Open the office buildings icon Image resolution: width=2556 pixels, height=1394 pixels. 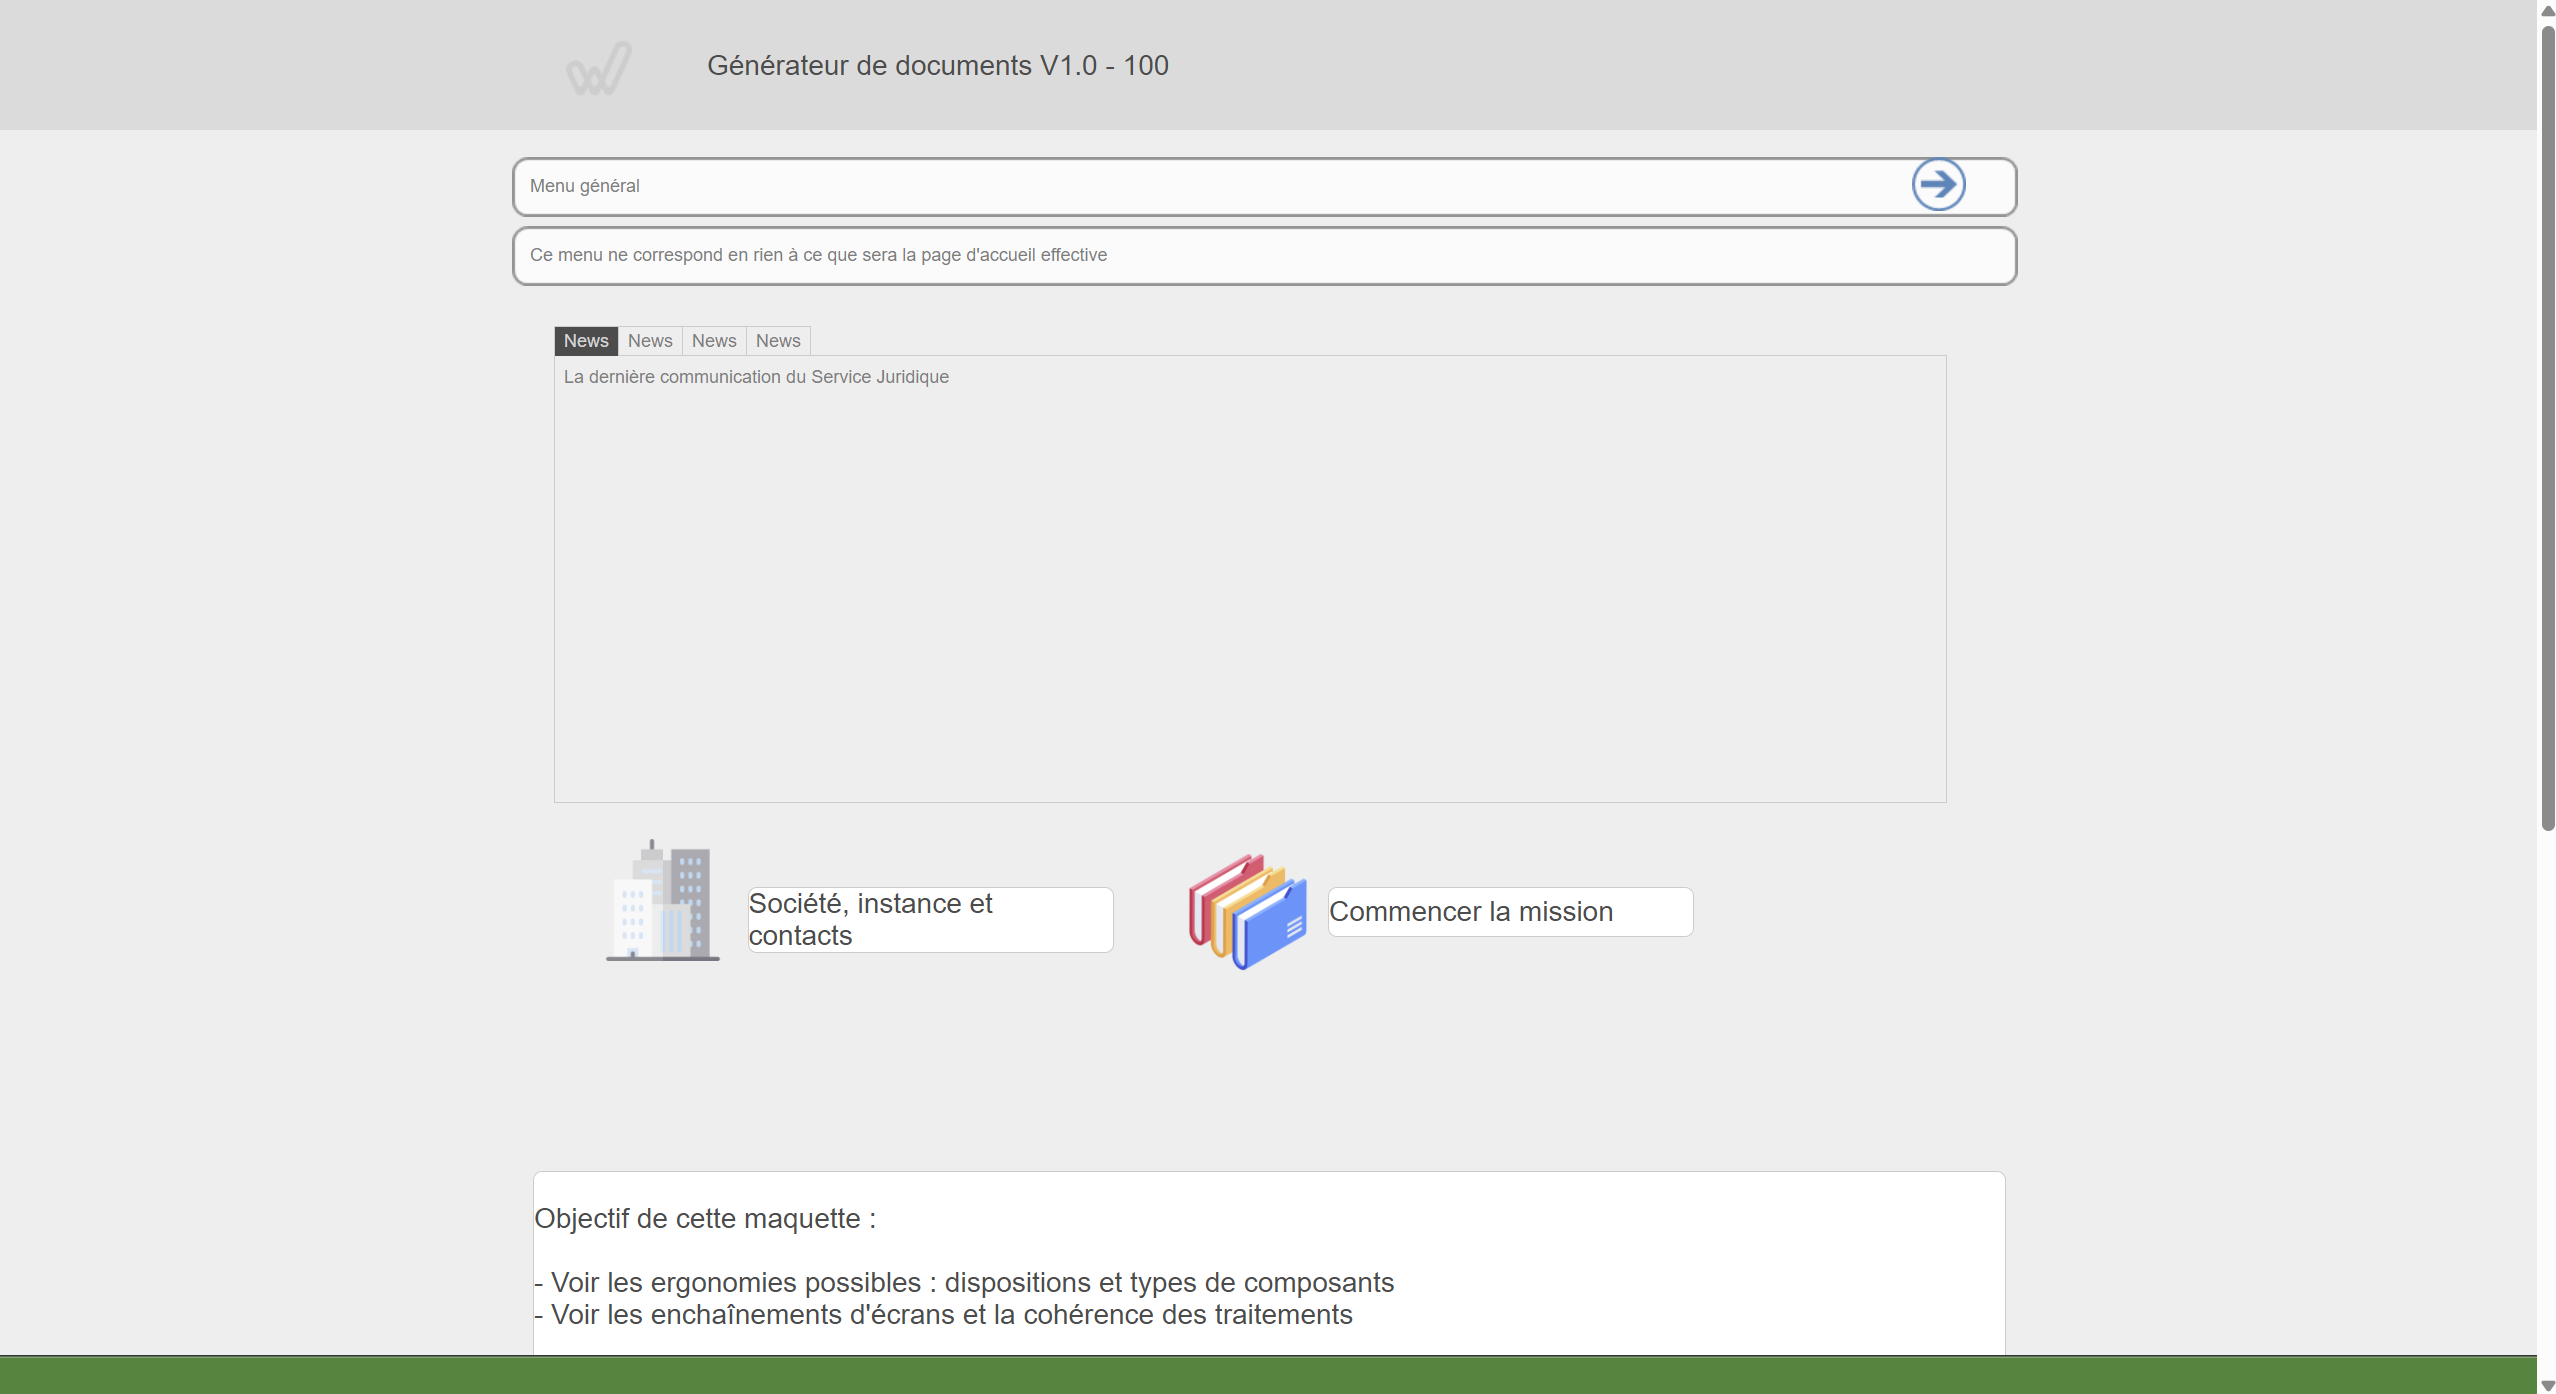[x=662, y=900]
